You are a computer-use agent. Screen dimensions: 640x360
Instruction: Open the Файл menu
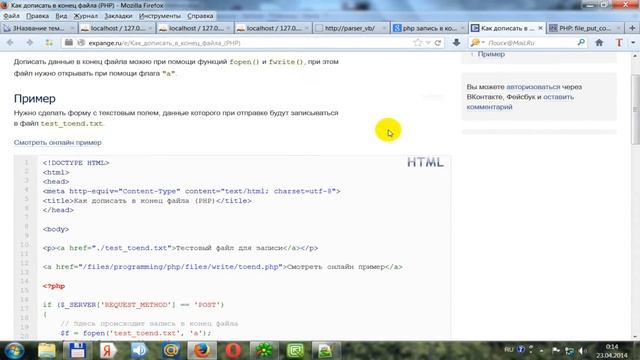coord(11,16)
